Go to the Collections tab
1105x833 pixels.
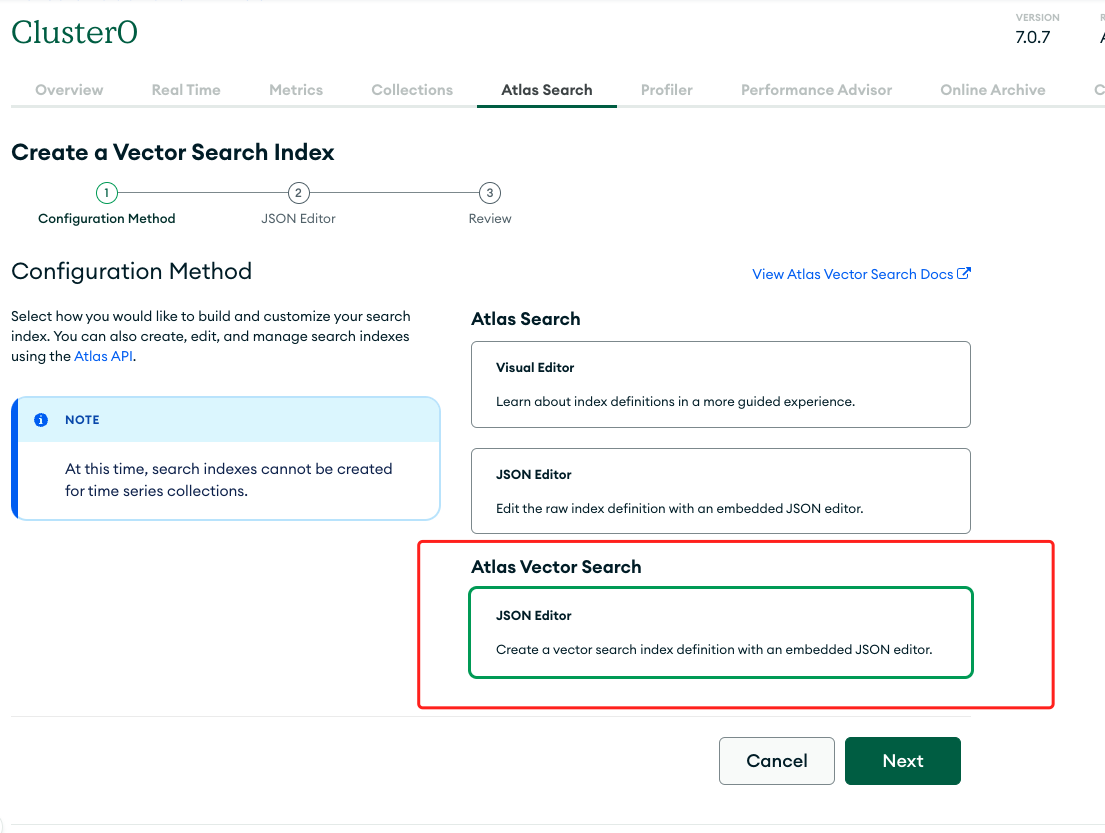point(412,90)
